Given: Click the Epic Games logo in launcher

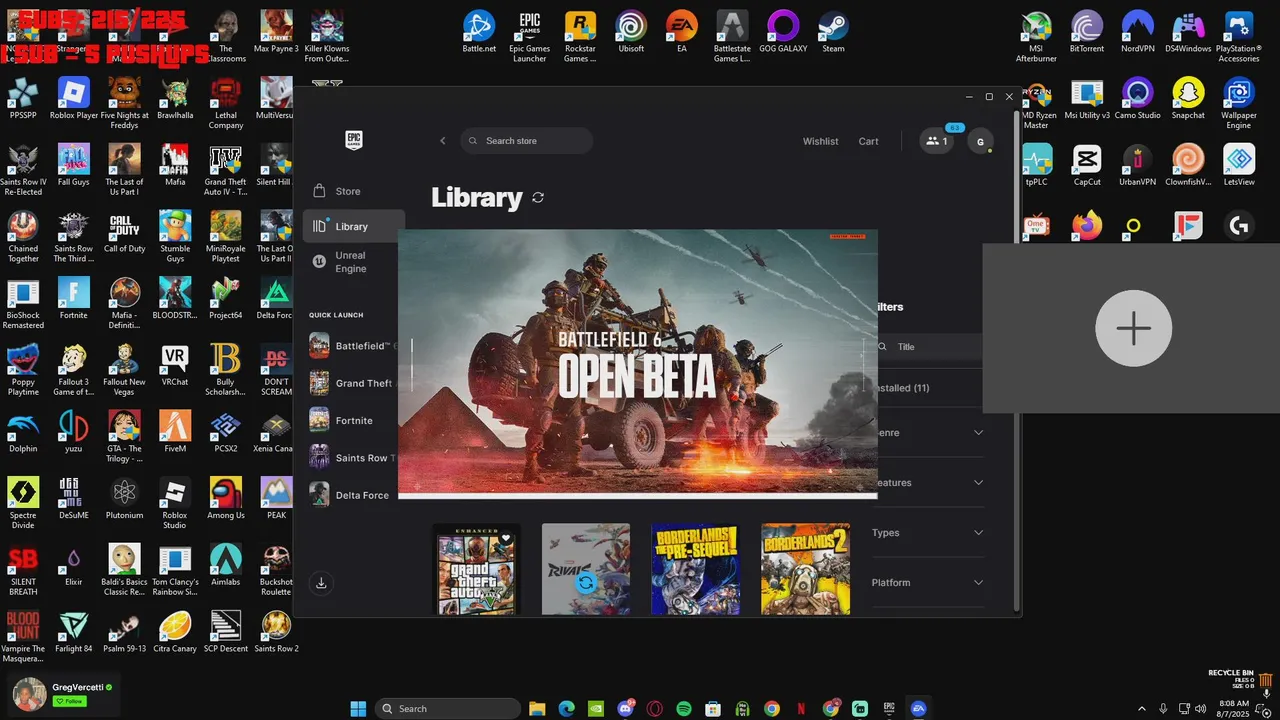Looking at the screenshot, I should [x=353, y=140].
